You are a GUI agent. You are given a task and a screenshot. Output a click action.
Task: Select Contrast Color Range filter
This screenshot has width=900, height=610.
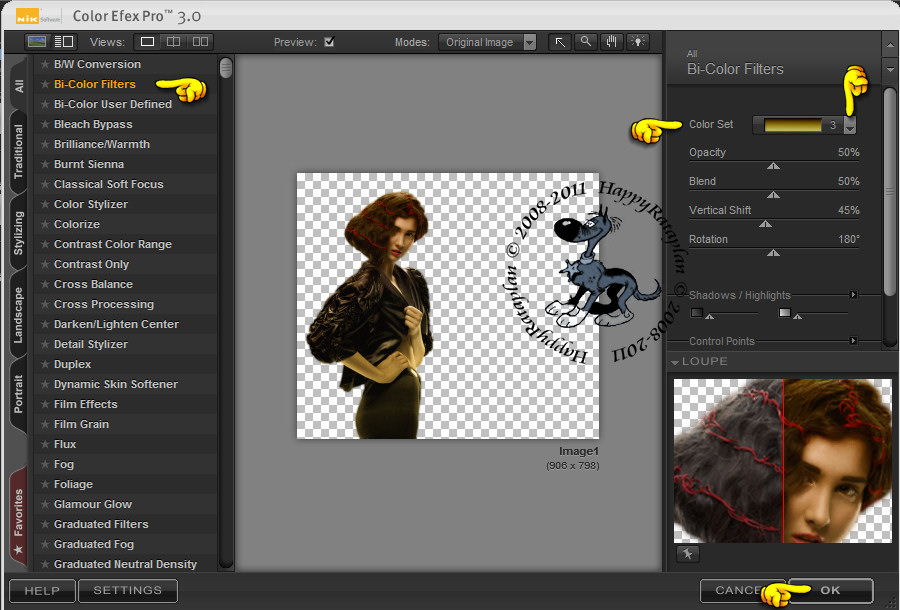pos(112,244)
